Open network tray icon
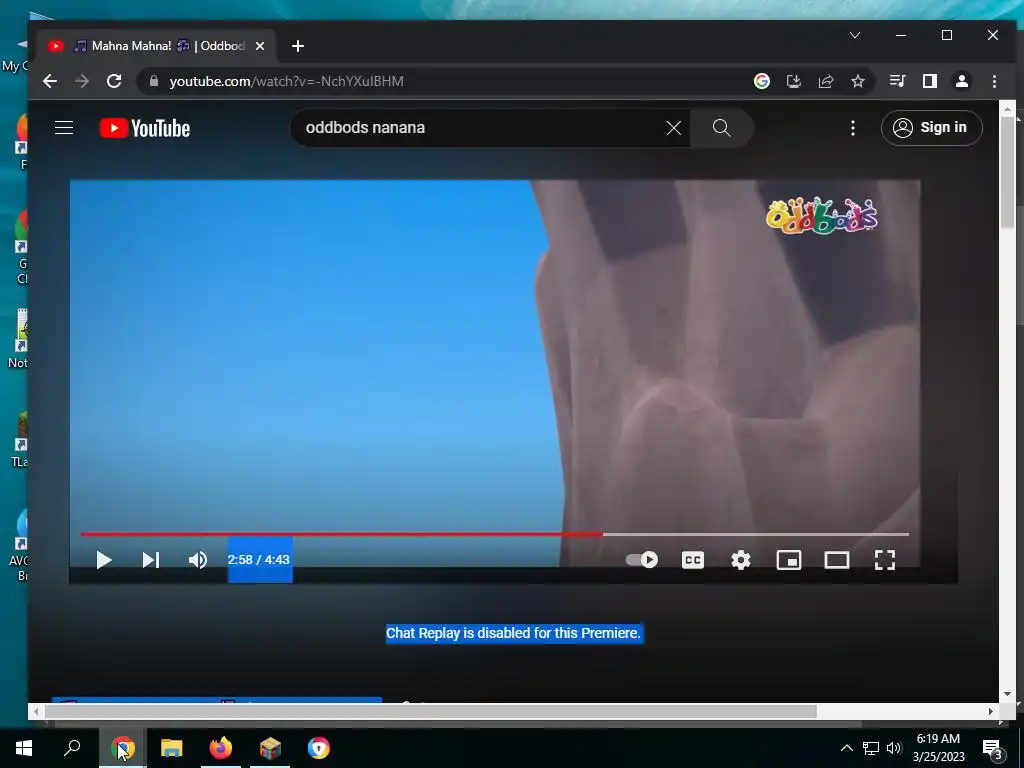Image resolution: width=1024 pixels, height=768 pixels. point(871,748)
